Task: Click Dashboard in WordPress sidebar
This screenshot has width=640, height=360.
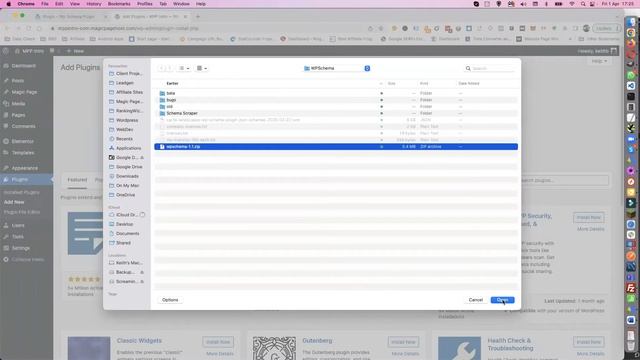Action: coord(23,66)
